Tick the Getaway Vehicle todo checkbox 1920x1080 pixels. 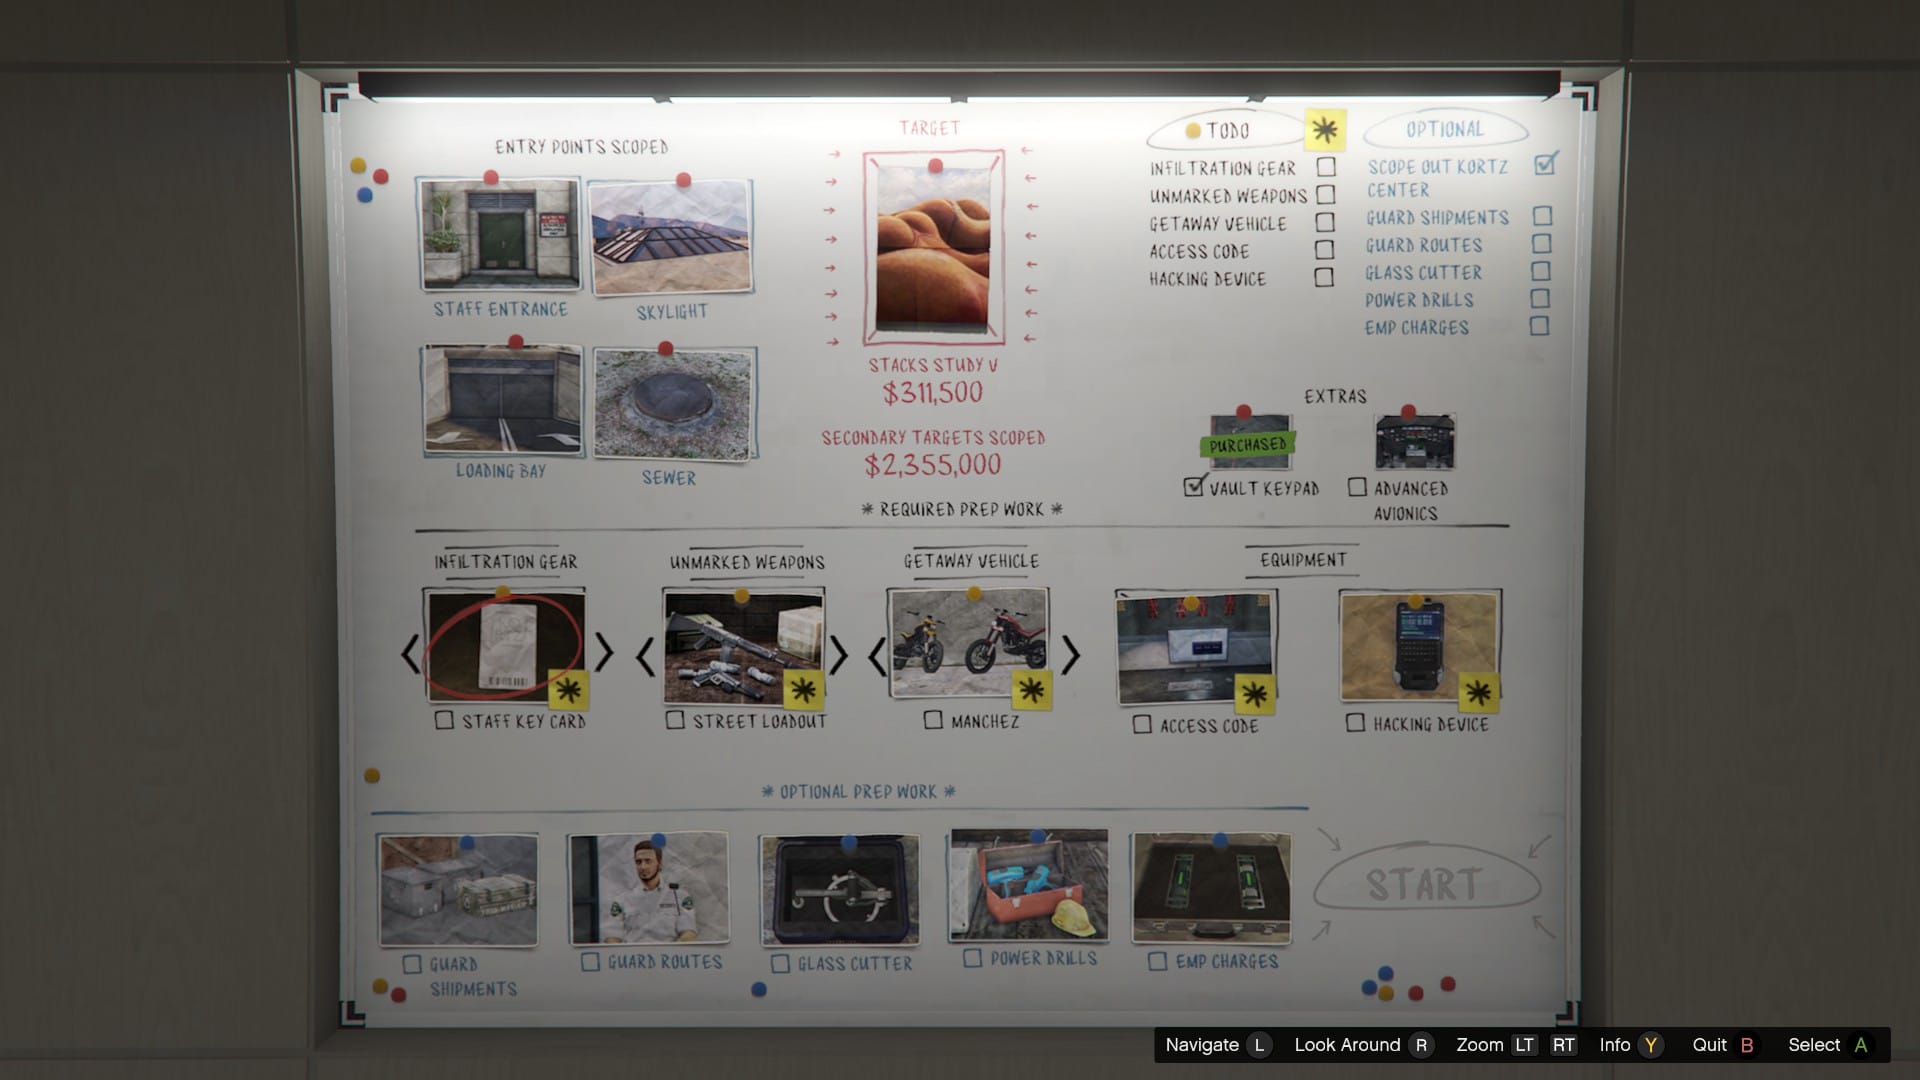tap(1325, 222)
